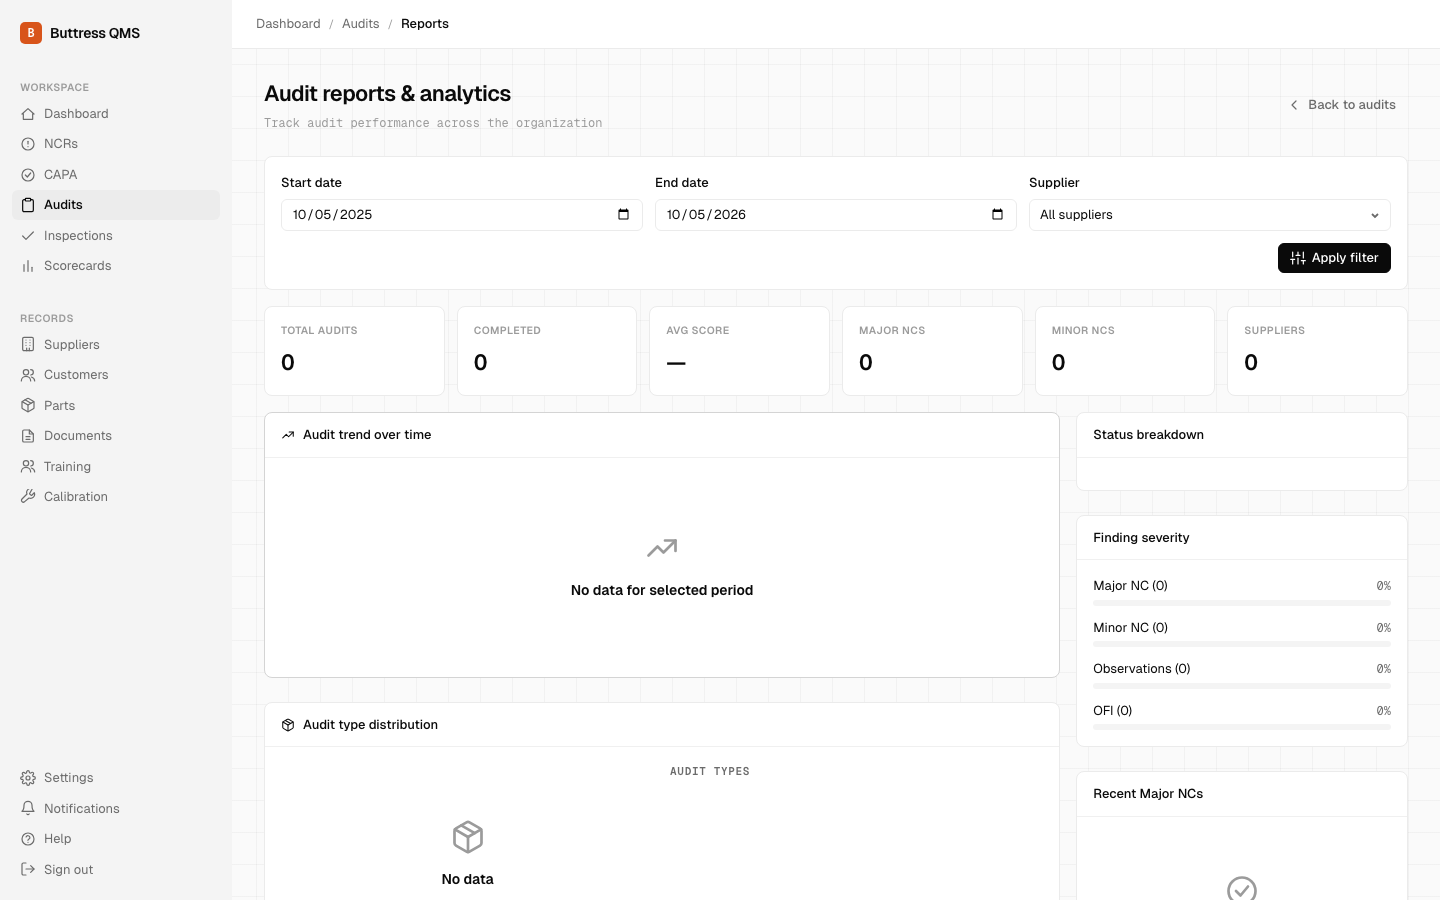Click the End date input field
The image size is (1440, 900).
(x=836, y=215)
